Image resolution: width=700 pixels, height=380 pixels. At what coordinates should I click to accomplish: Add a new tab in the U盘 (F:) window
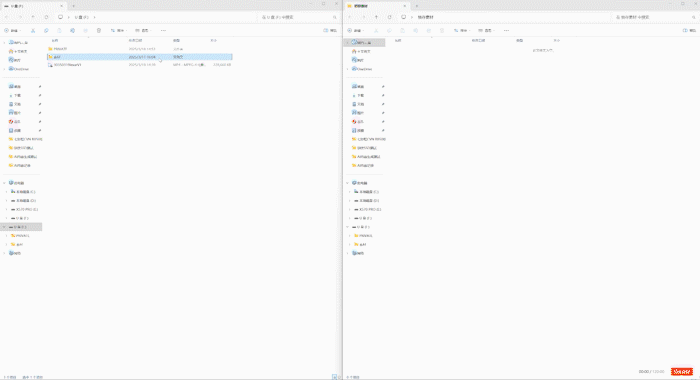[x=73, y=6]
